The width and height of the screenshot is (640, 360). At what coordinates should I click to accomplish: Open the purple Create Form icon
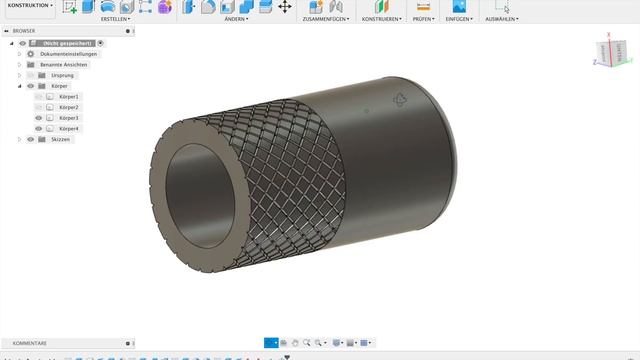[x=165, y=7]
